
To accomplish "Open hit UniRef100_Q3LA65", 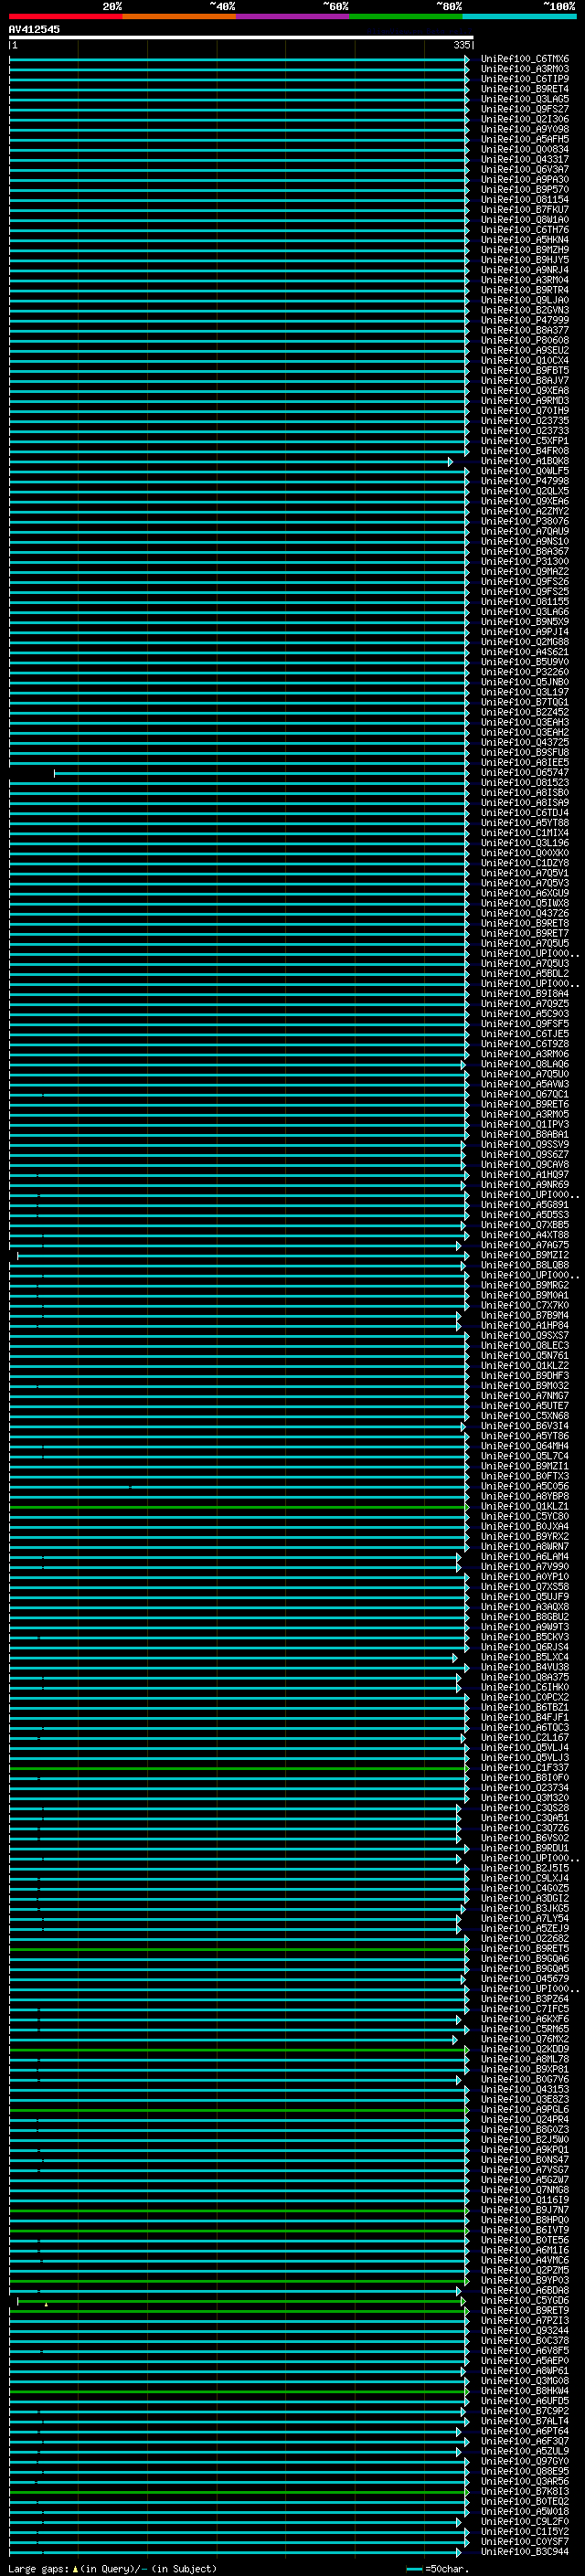I will pyautogui.click(x=525, y=99).
